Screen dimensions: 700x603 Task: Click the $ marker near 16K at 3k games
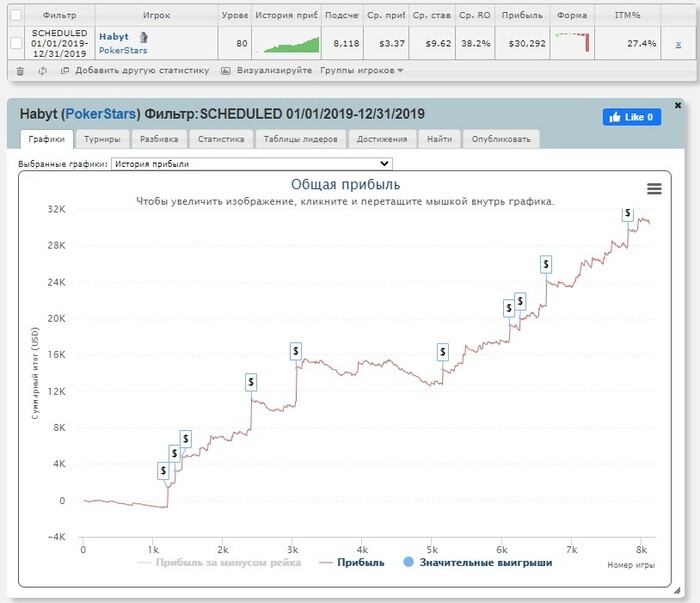[296, 352]
